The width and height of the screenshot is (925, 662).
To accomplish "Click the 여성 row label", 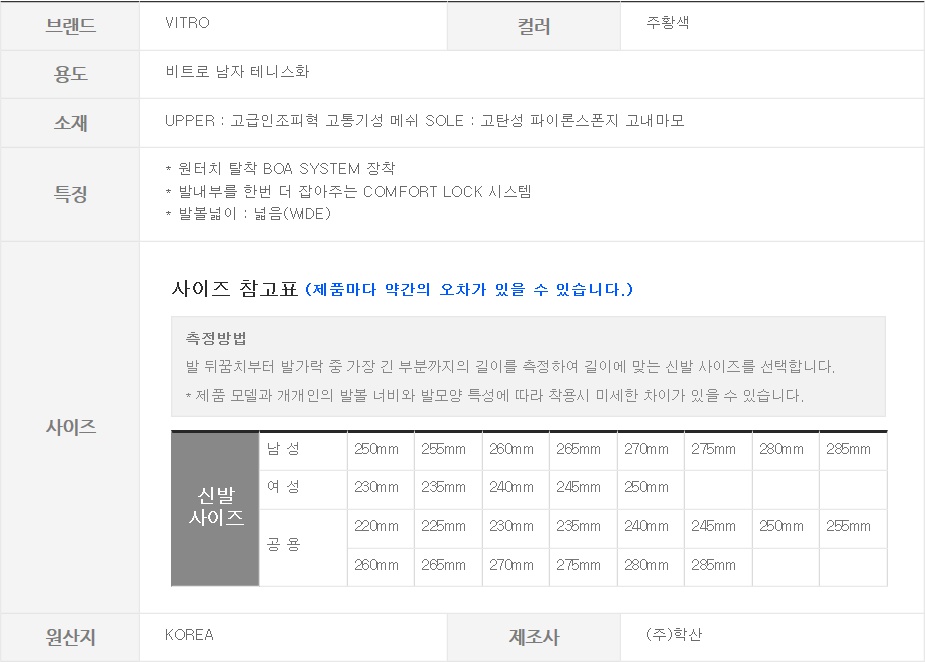I will point(283,487).
